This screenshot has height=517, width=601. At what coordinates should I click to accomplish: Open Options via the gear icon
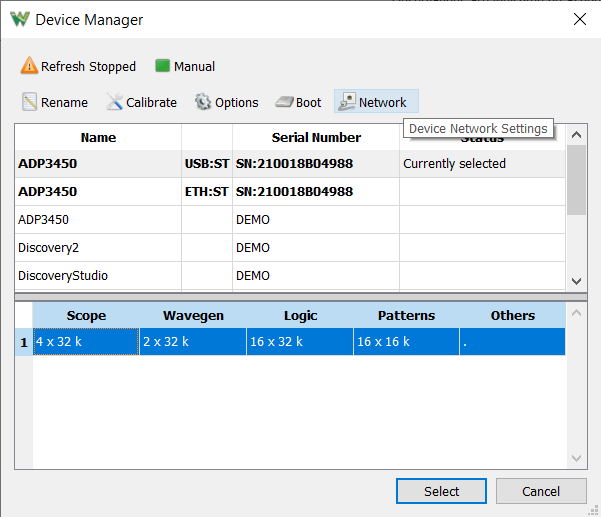pyautogui.click(x=203, y=102)
